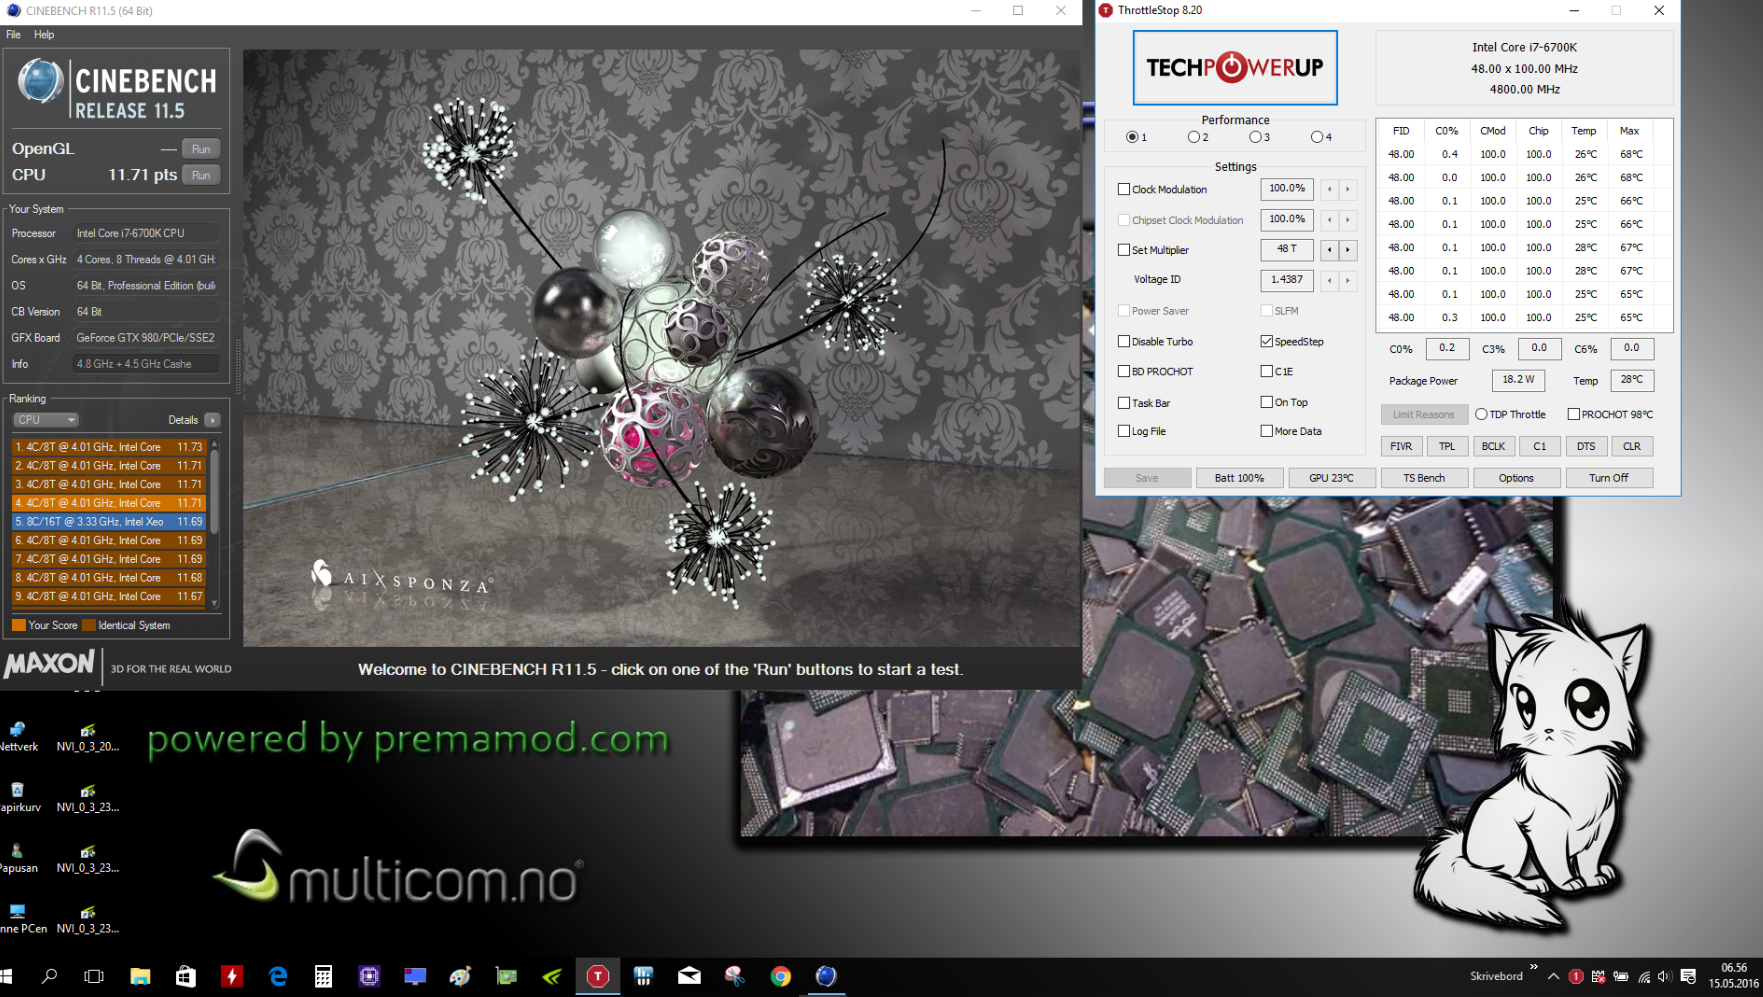The image size is (1763, 997).
Task: Open Snipping Tool from the taskbar
Action: [x=735, y=976]
